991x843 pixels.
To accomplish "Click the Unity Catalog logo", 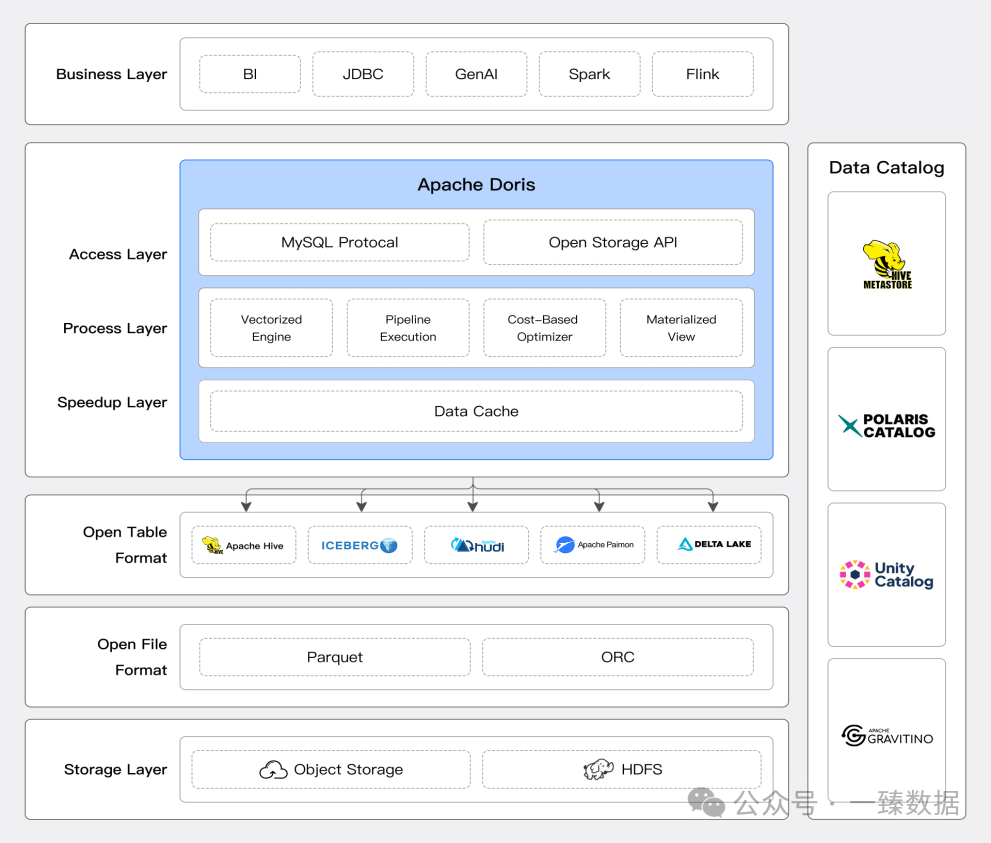I will pos(886,574).
